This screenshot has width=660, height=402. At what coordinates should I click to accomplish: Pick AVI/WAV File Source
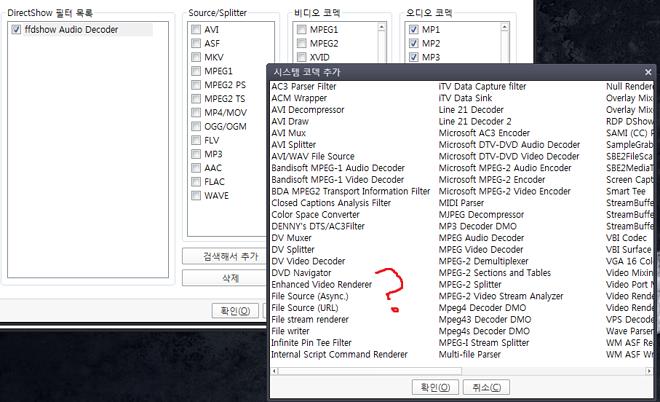click(313, 156)
